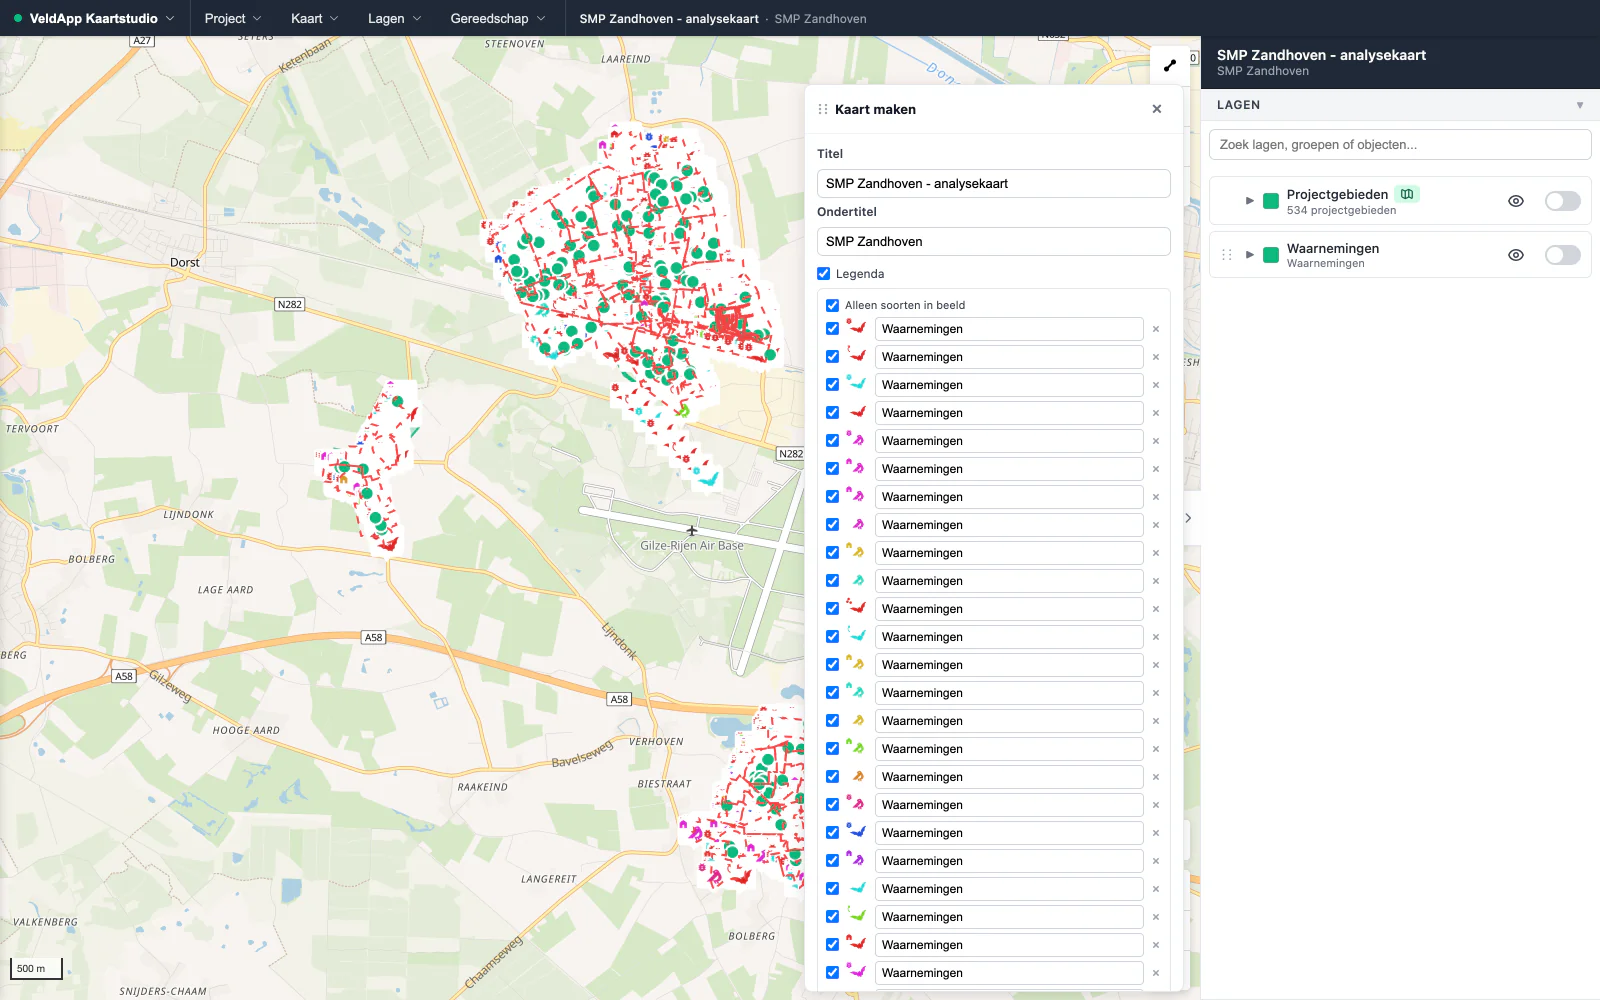Toggle the Projectgebieden layer switch
Viewport: 1600px width, 1000px height.
1562,201
